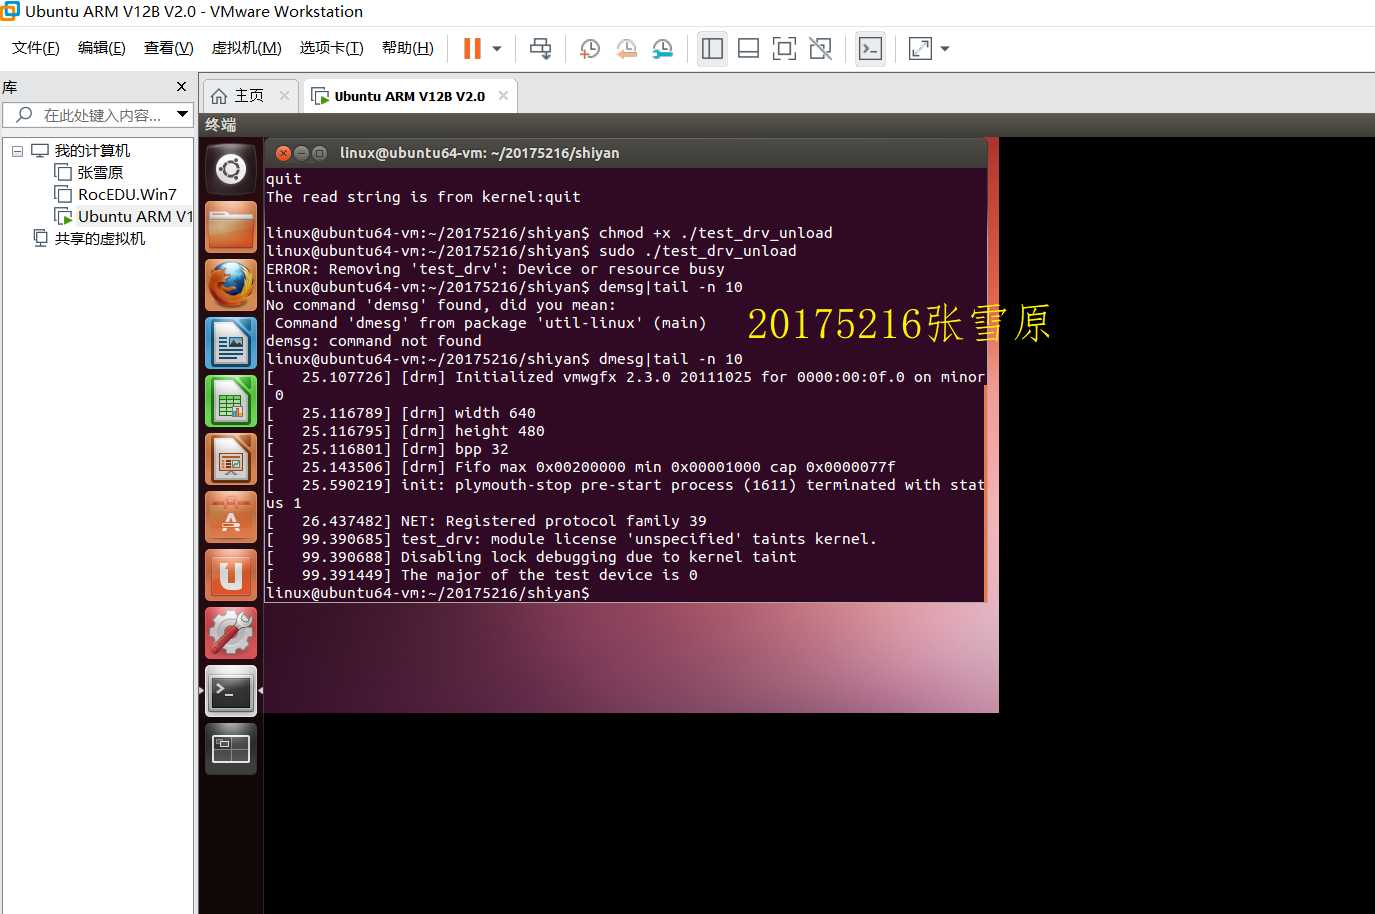Open stretch display dropdown arrow
The image size is (1375, 914).
click(945, 48)
